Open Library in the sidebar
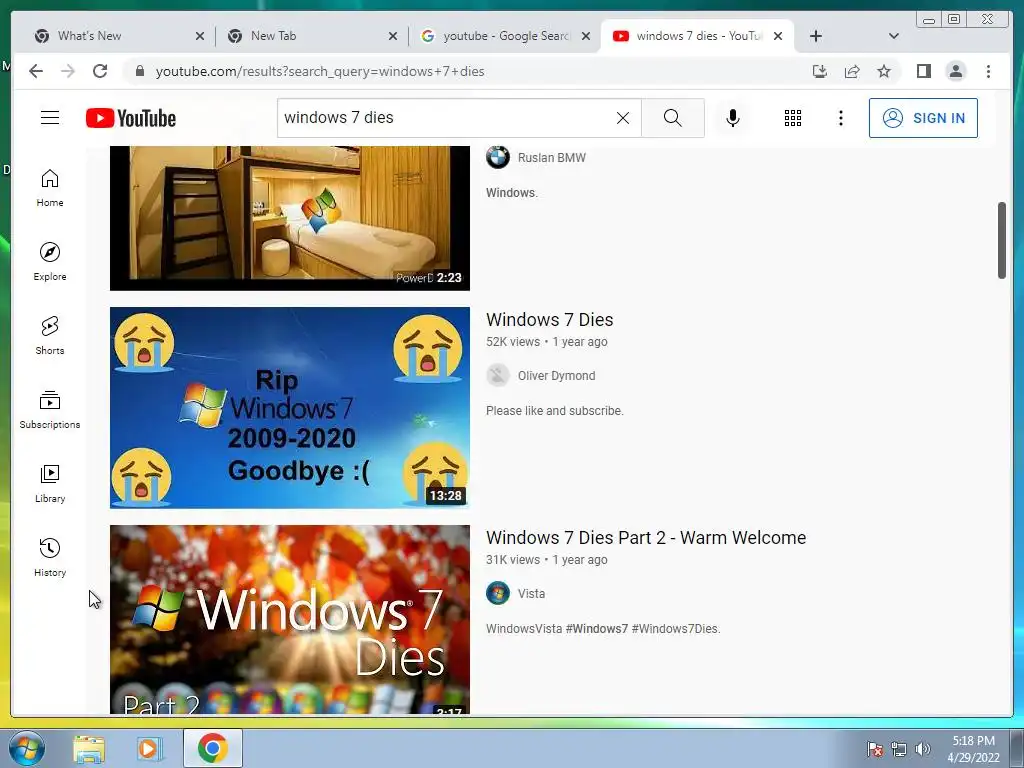 pos(50,483)
